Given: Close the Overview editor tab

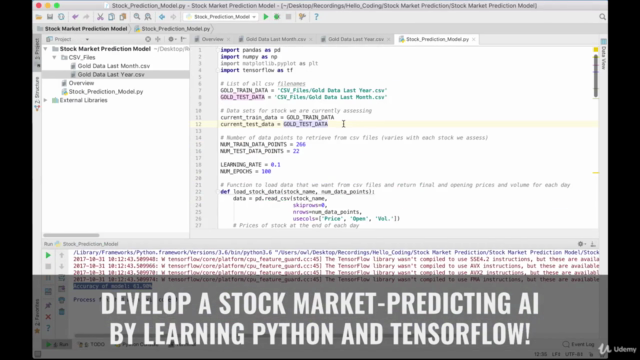Looking at the screenshot, I should (x=228, y=39).
